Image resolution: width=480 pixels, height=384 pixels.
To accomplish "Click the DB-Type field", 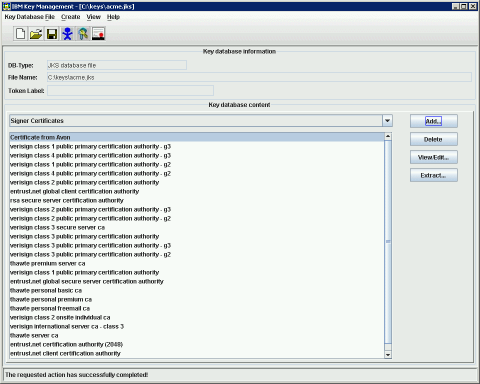I will (117, 65).
